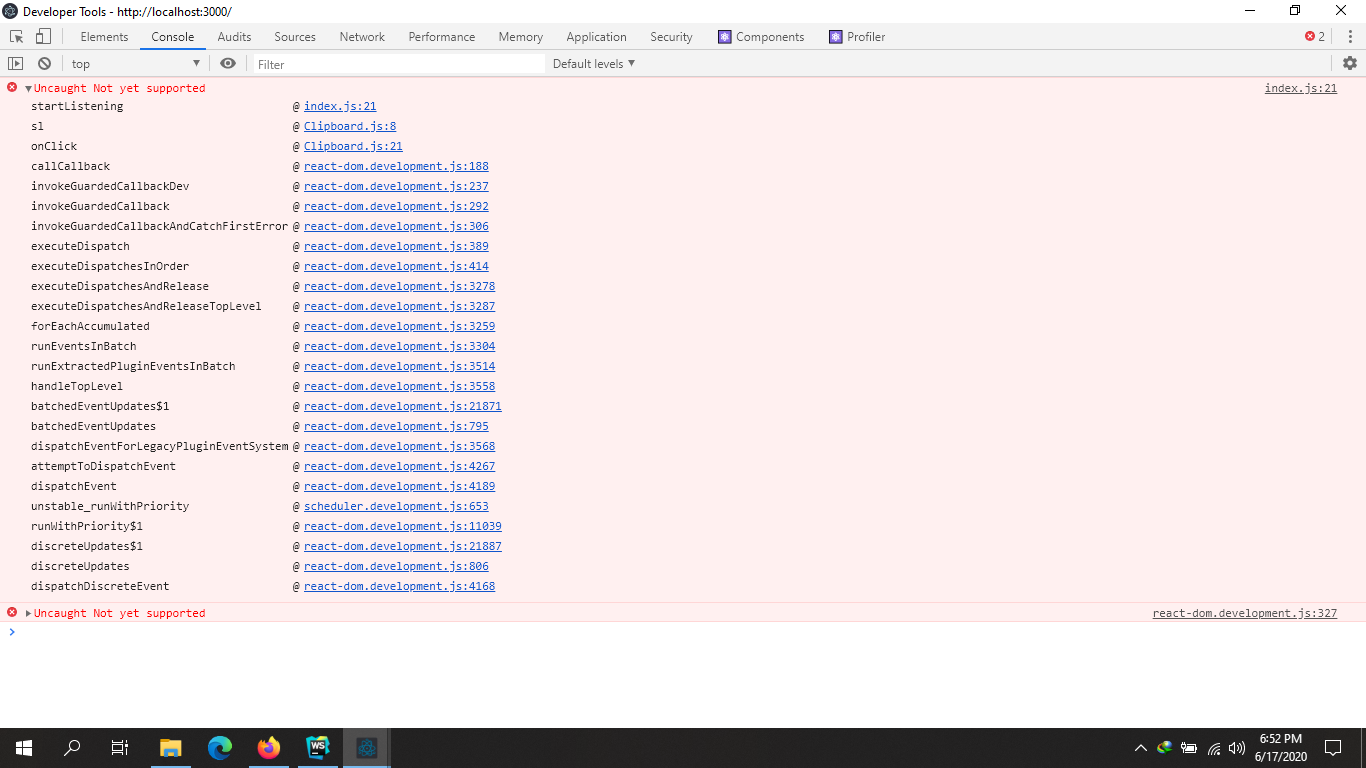
Task: Launch Microsoft Edge from the taskbar
Action: click(220, 747)
